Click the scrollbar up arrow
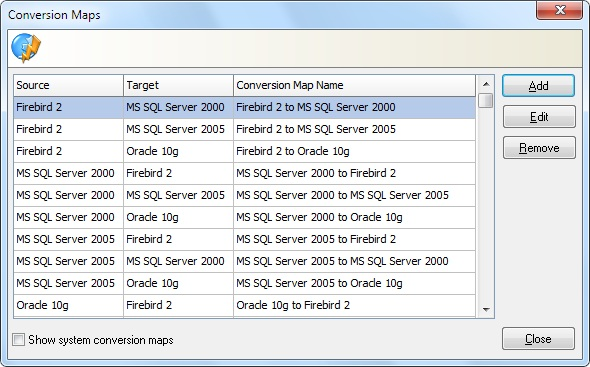 click(x=486, y=84)
